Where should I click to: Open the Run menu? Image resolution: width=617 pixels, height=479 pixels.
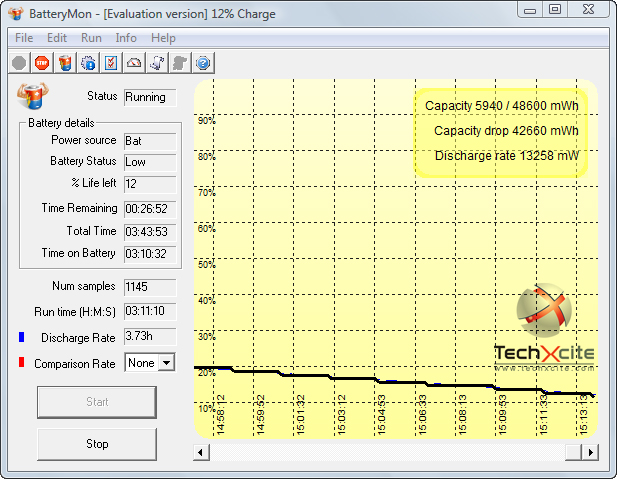(x=91, y=38)
